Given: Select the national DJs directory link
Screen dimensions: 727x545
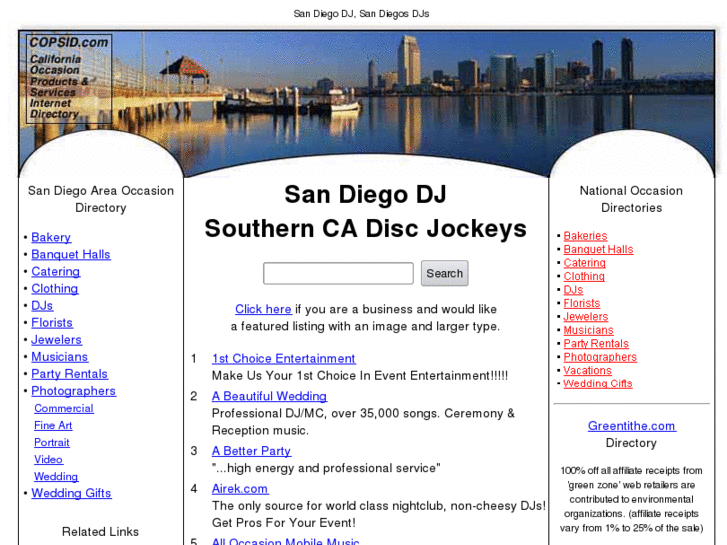Looking at the screenshot, I should (574, 289).
